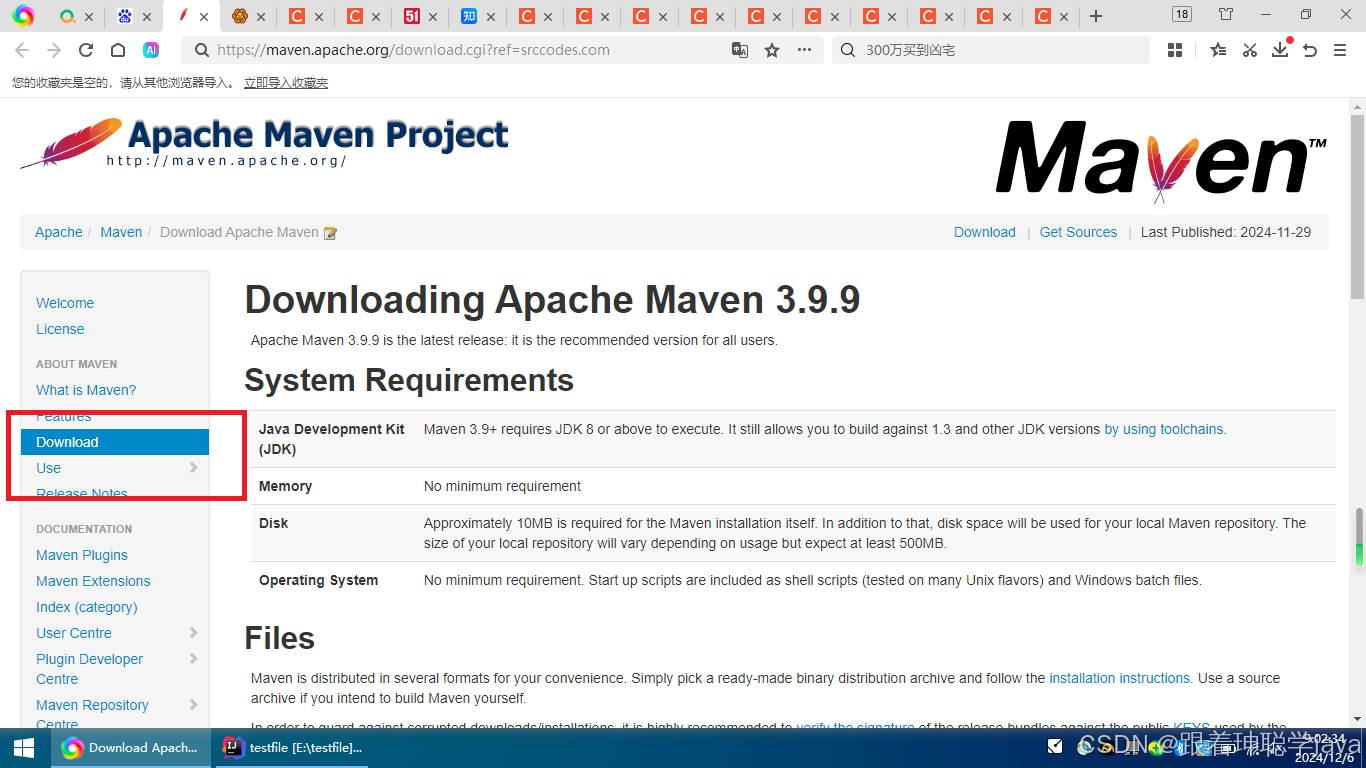Click the Download link in top right bar

[985, 232]
